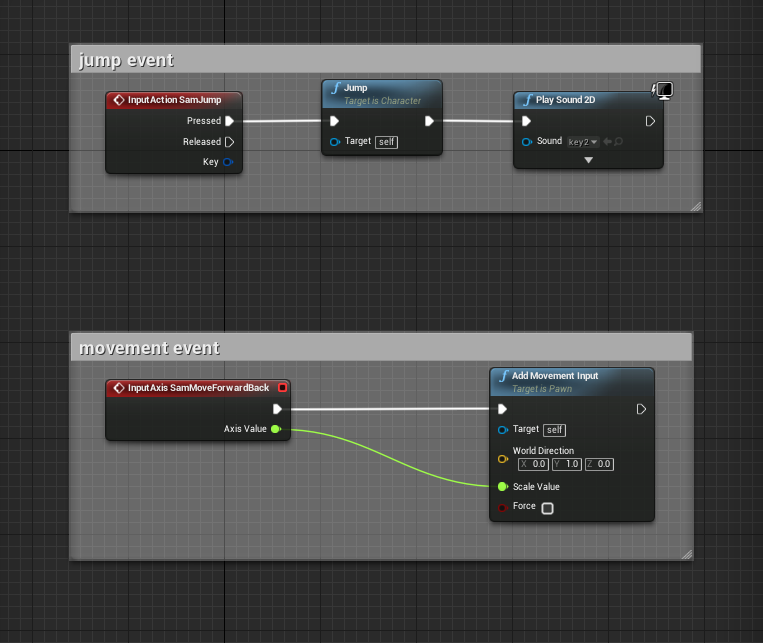The height and width of the screenshot is (643, 763).
Task: Click the client-only monitor icon on Play Sound 2D
Action: pyautogui.click(x=662, y=91)
